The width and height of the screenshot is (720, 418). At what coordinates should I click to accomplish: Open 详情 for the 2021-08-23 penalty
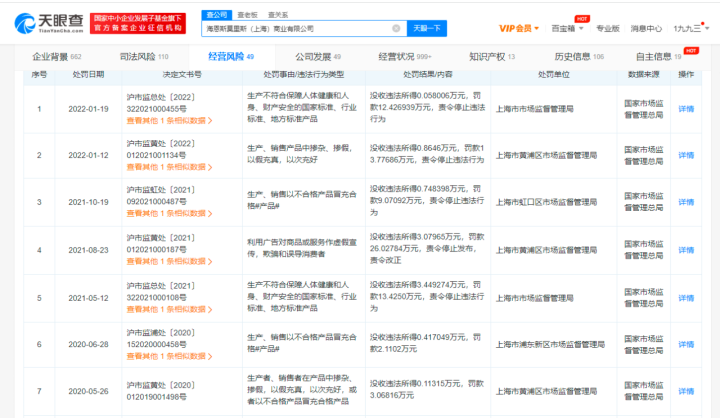(x=686, y=250)
